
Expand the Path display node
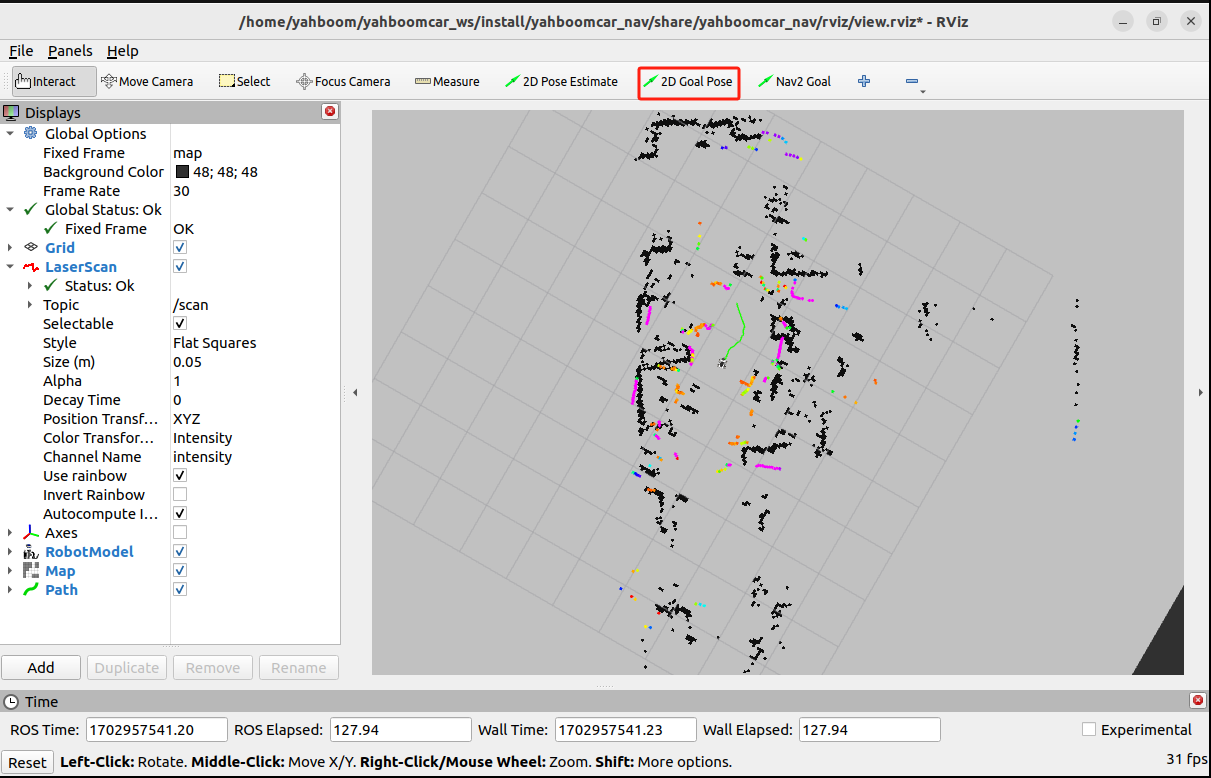pos(10,590)
